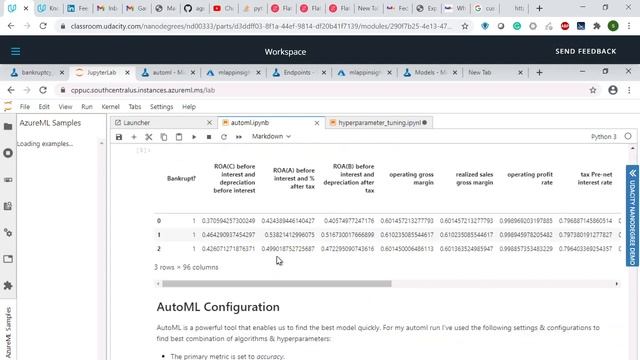Click the JupyterLab logo icon
The height and width of the screenshot is (360, 640).
point(8,107)
